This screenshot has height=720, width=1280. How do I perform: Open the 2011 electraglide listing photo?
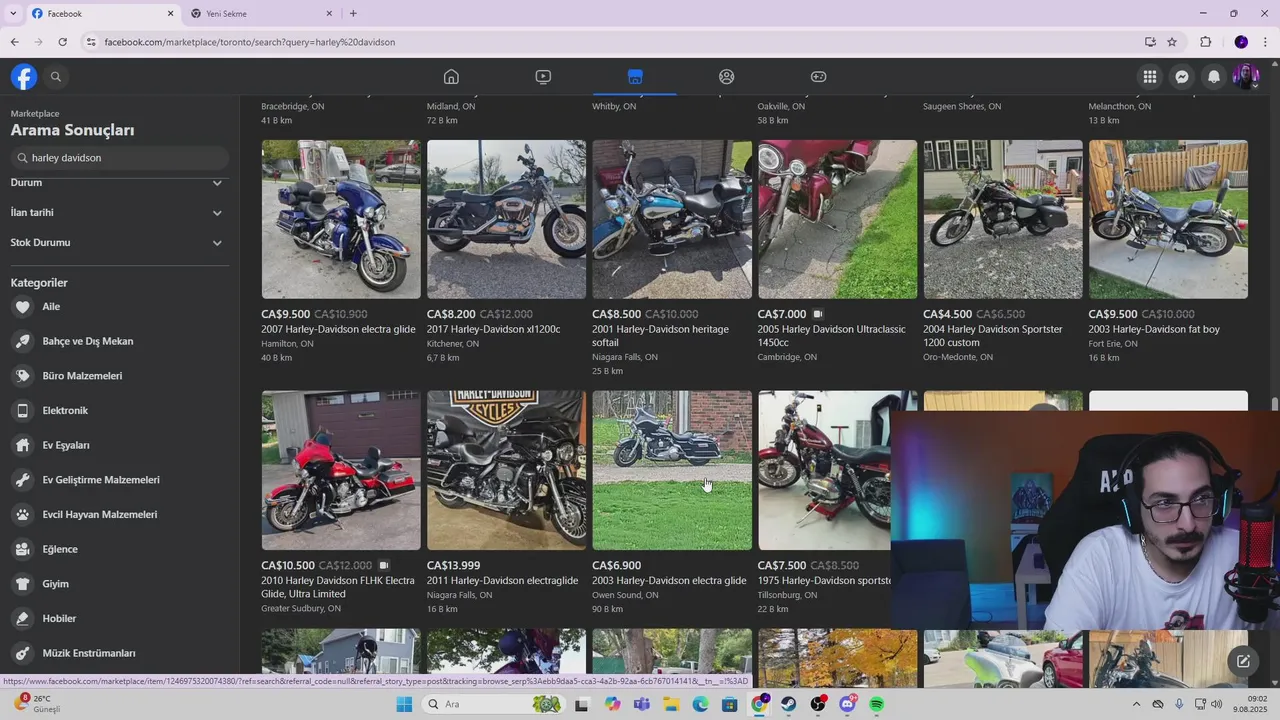point(506,470)
